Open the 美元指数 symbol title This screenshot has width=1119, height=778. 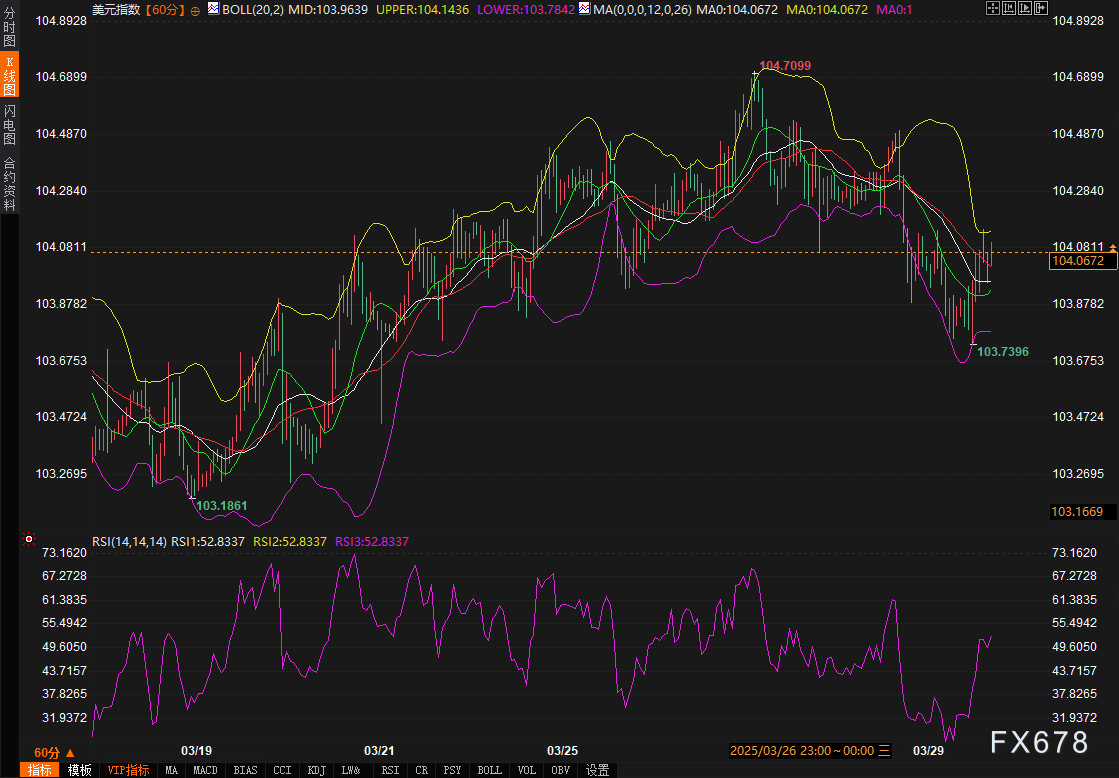point(115,9)
